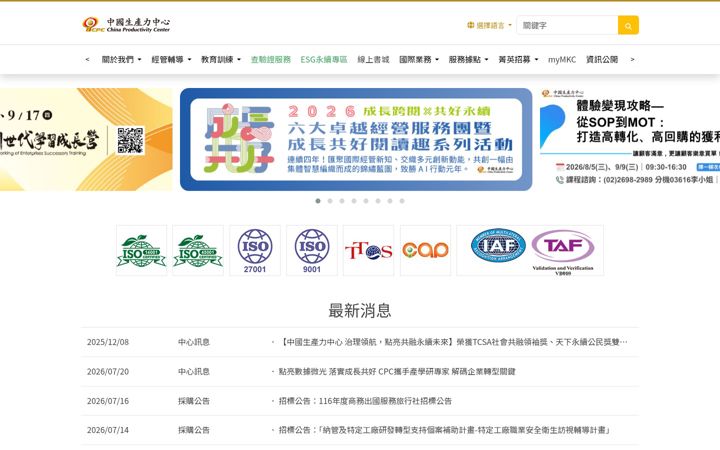Open the 世代學習成長營 left banner
Viewport: 720px width, 450px height.
coord(86,139)
